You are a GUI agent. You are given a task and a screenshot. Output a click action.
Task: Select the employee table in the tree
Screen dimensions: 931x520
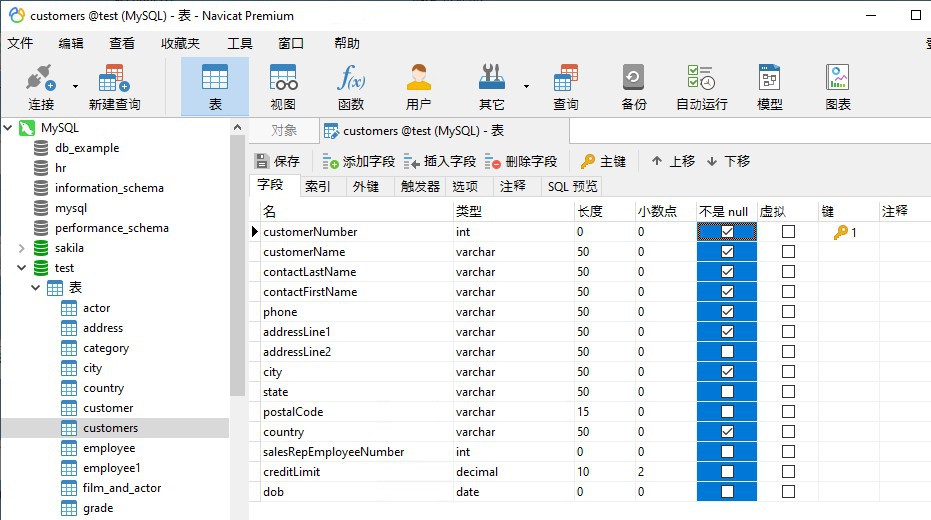pos(109,448)
